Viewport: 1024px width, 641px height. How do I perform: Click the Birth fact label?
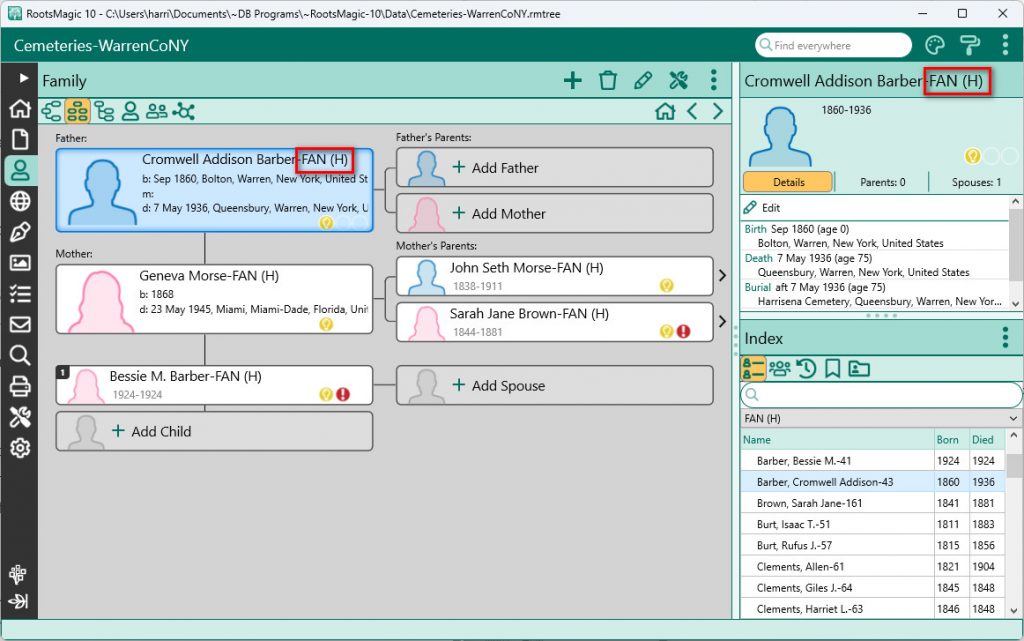(755, 229)
